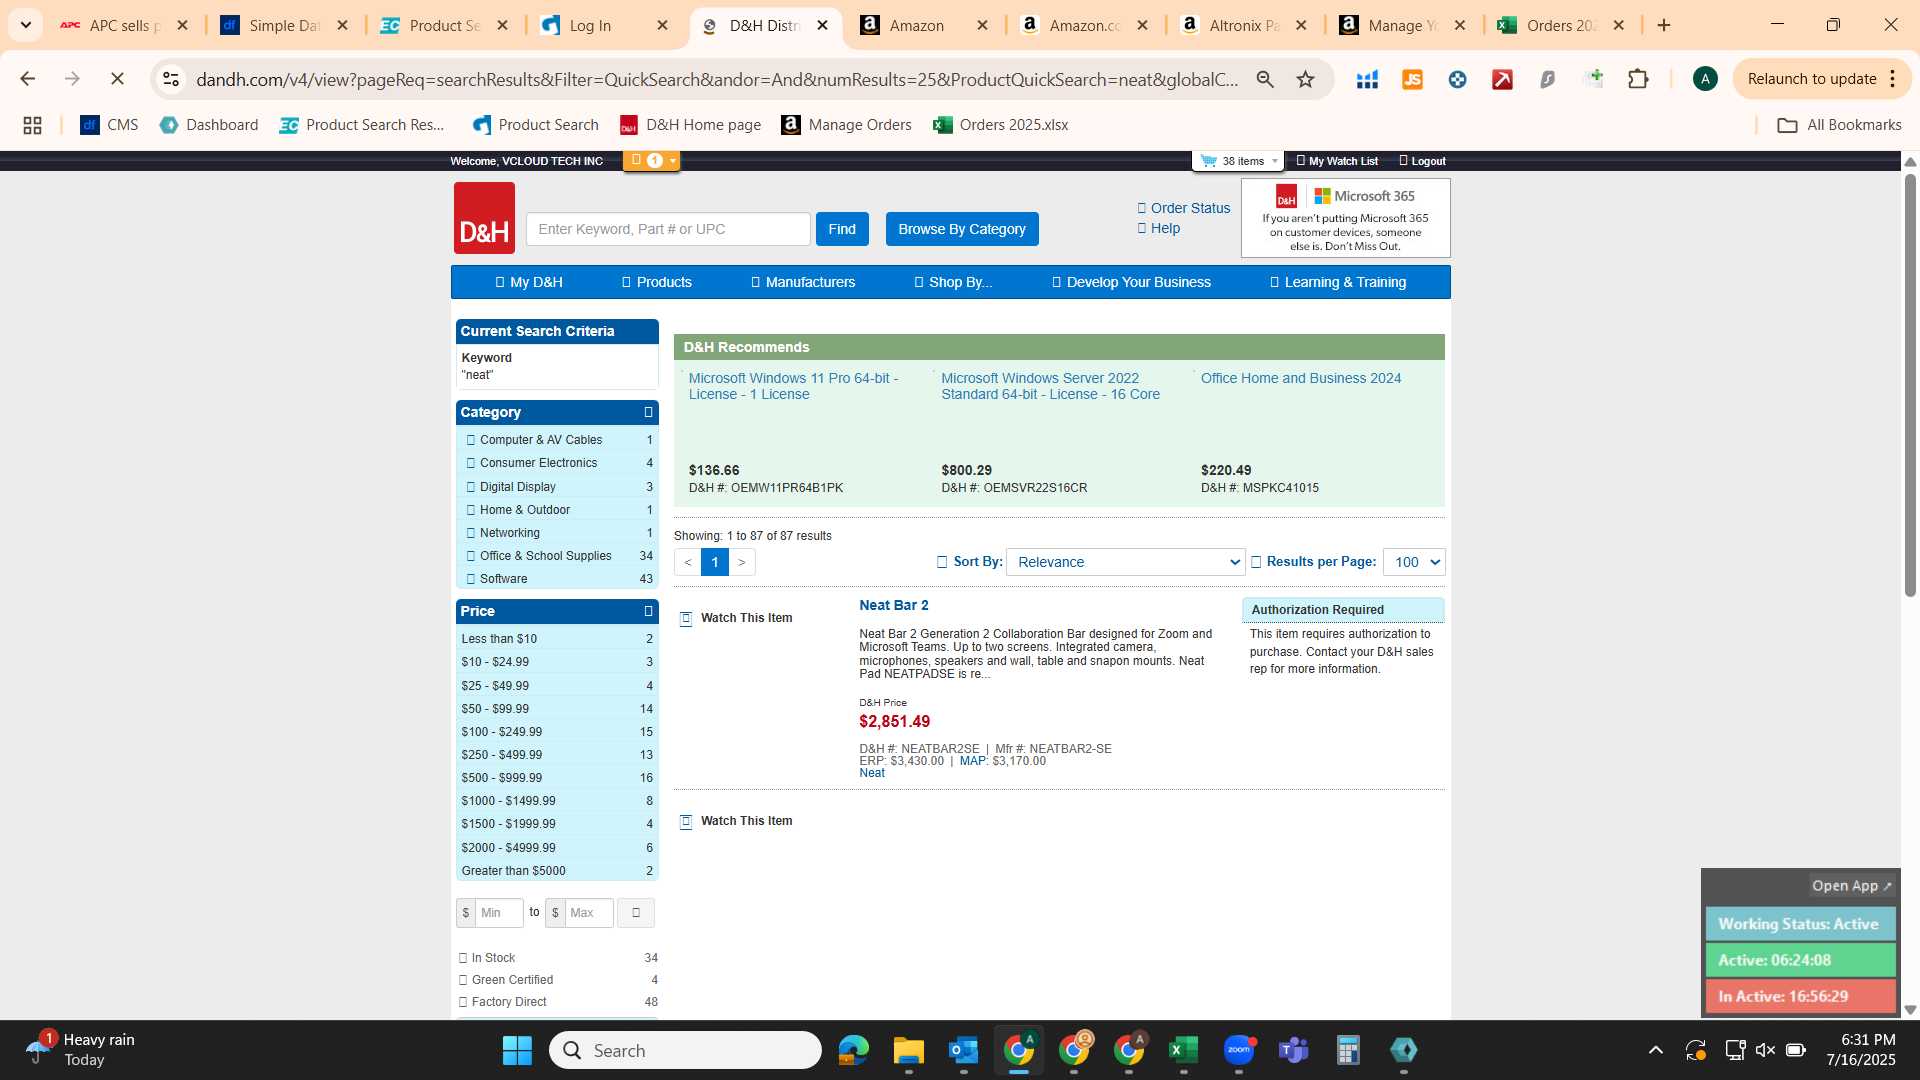The height and width of the screenshot is (1080, 1920).
Task: Open the Manufacturers menu
Action: pyautogui.click(x=803, y=282)
